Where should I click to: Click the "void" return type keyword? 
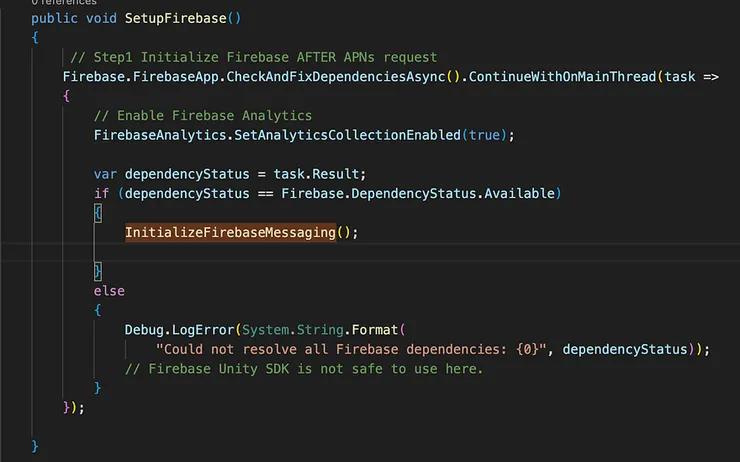101,18
